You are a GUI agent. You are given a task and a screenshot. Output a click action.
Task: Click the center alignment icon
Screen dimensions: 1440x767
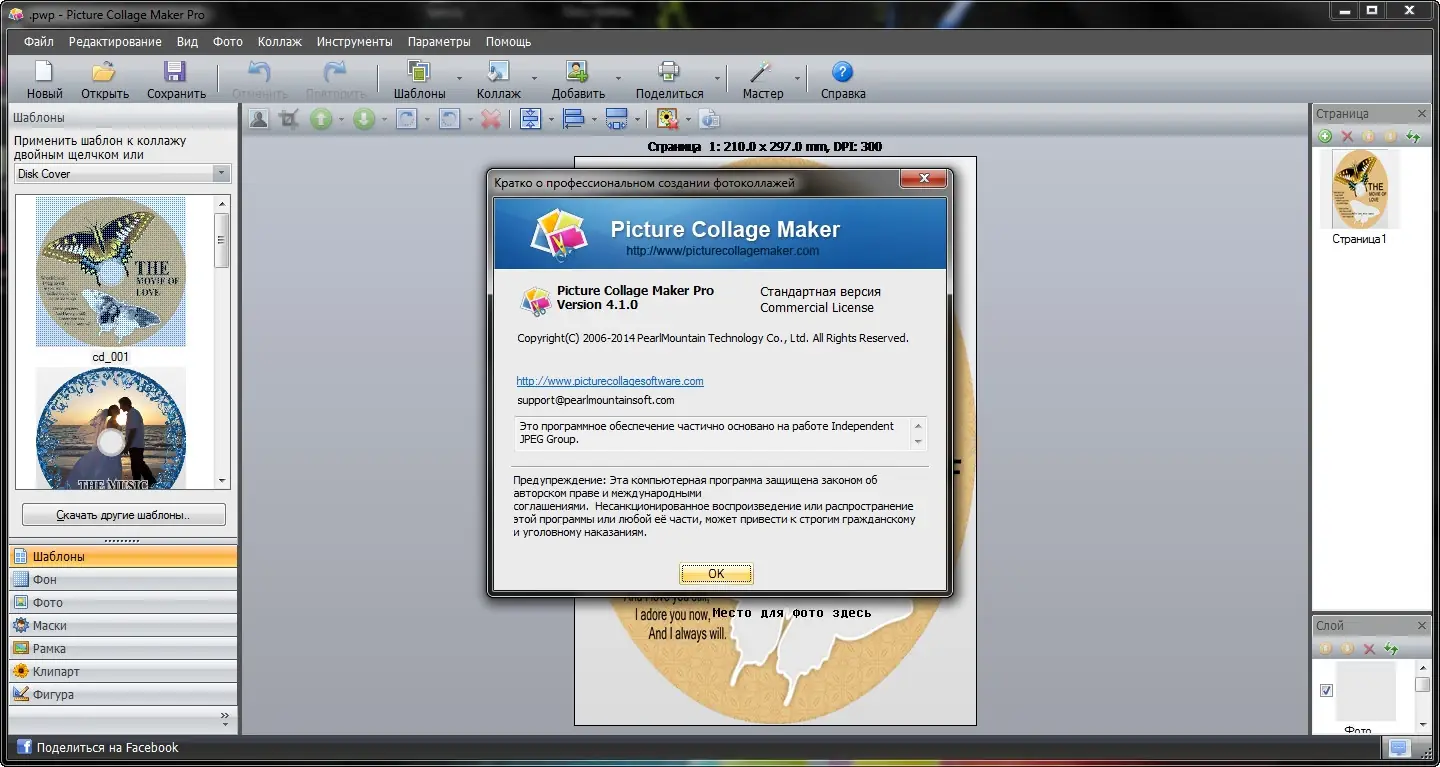click(530, 119)
